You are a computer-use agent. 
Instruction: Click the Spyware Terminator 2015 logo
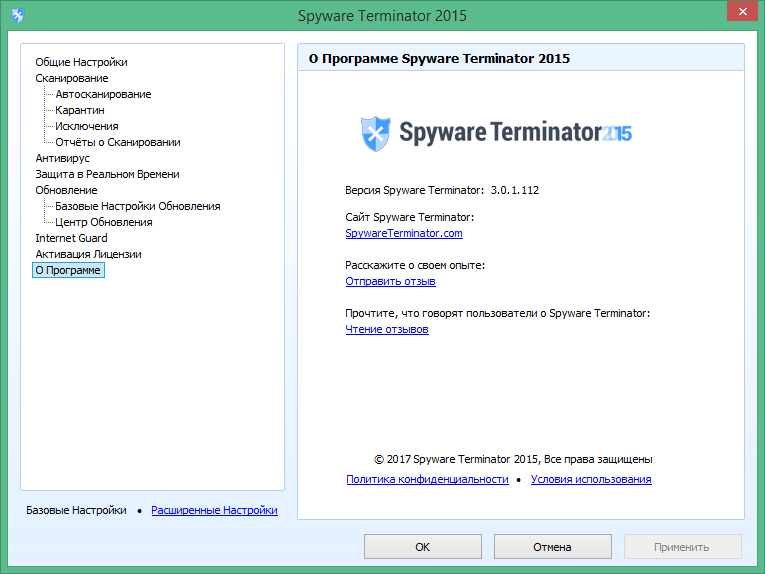(x=496, y=133)
